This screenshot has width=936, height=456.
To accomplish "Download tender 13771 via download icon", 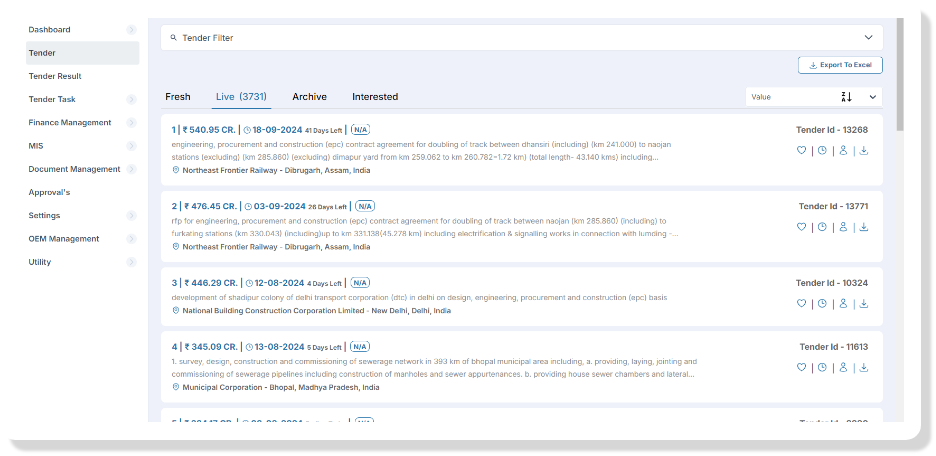I will click(x=864, y=227).
